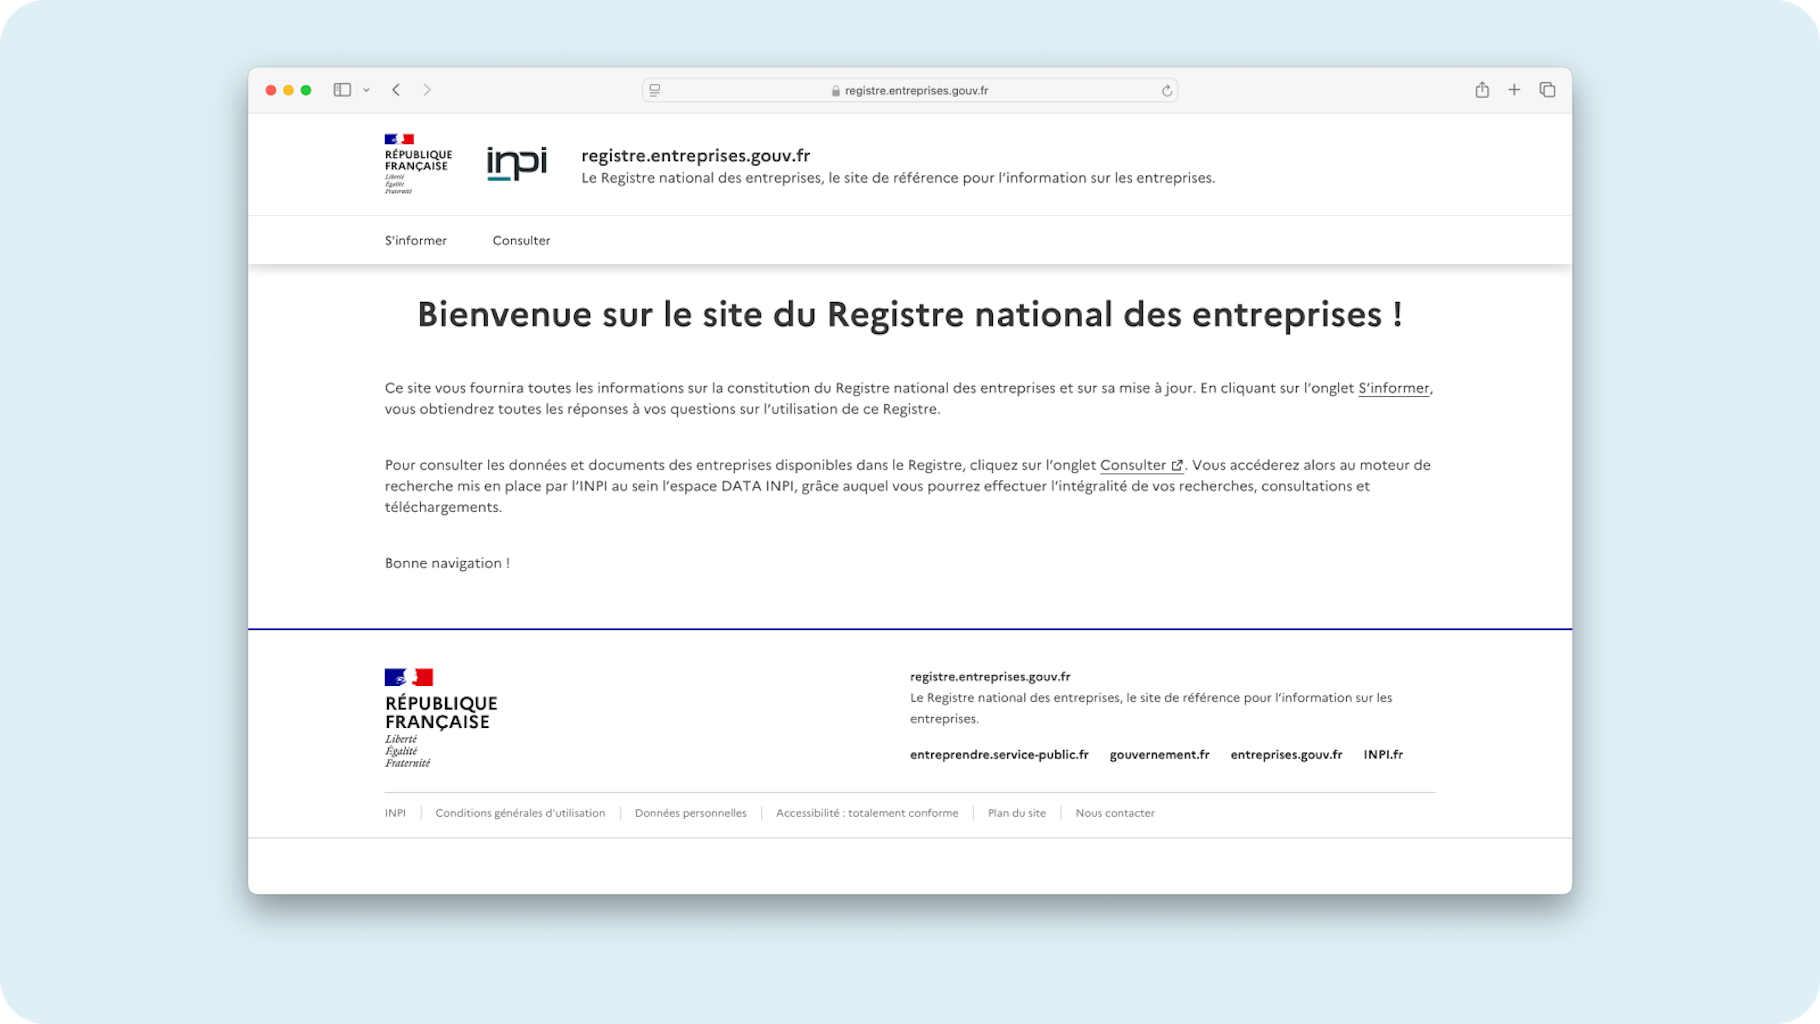This screenshot has height=1024, width=1820.
Task: Open the S'informer menu tab
Action: pyautogui.click(x=416, y=240)
